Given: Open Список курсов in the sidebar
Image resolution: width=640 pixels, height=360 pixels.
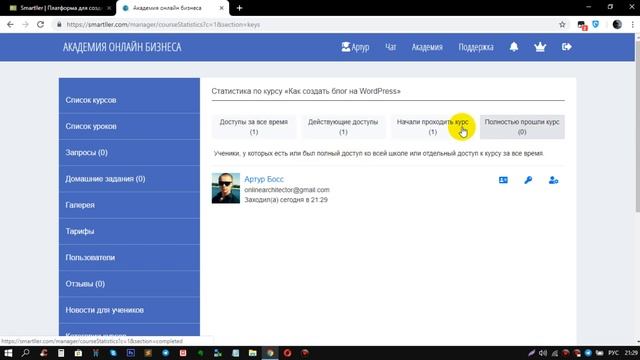Looking at the screenshot, I should (x=129, y=100).
